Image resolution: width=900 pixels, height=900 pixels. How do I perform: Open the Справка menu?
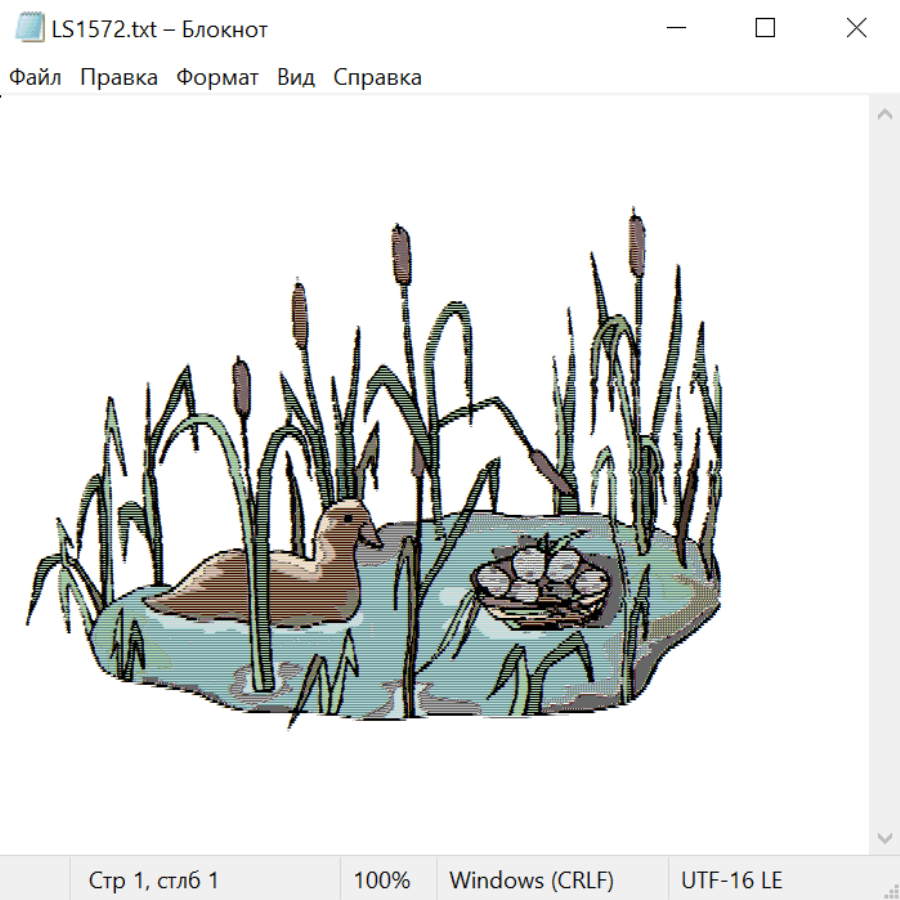(377, 78)
